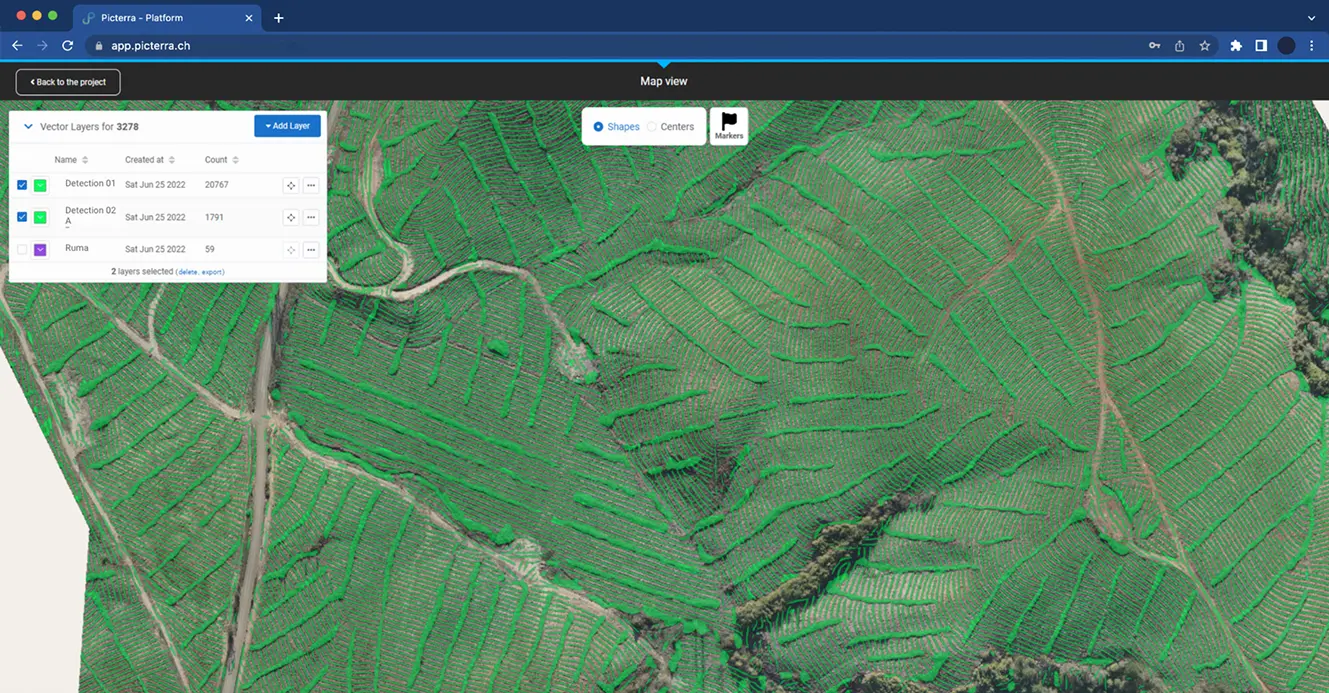Viewport: 1329px width, 693px height.
Task: Open the Add Layer dropdown
Action: [x=288, y=126]
